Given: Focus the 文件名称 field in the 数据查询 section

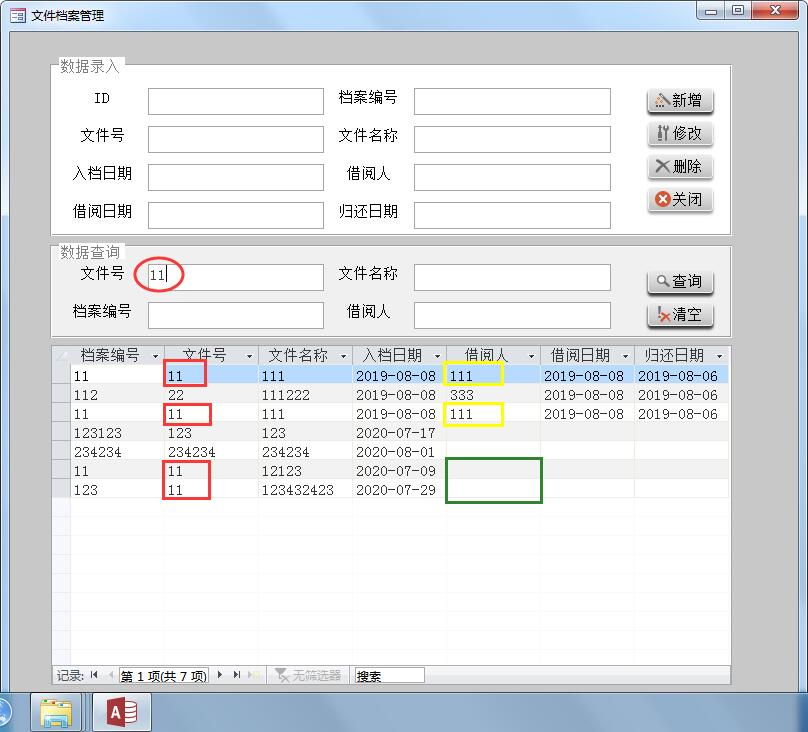Looking at the screenshot, I should 512,277.
